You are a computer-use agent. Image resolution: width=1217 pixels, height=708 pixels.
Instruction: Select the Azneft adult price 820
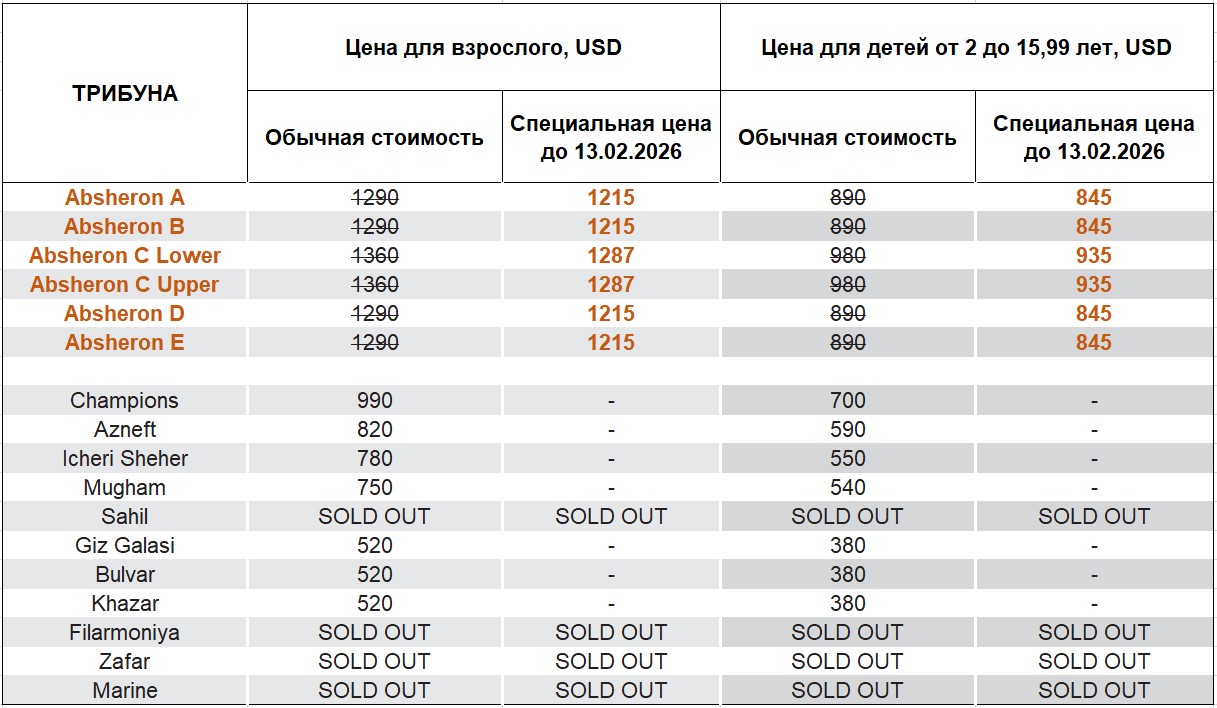click(374, 430)
